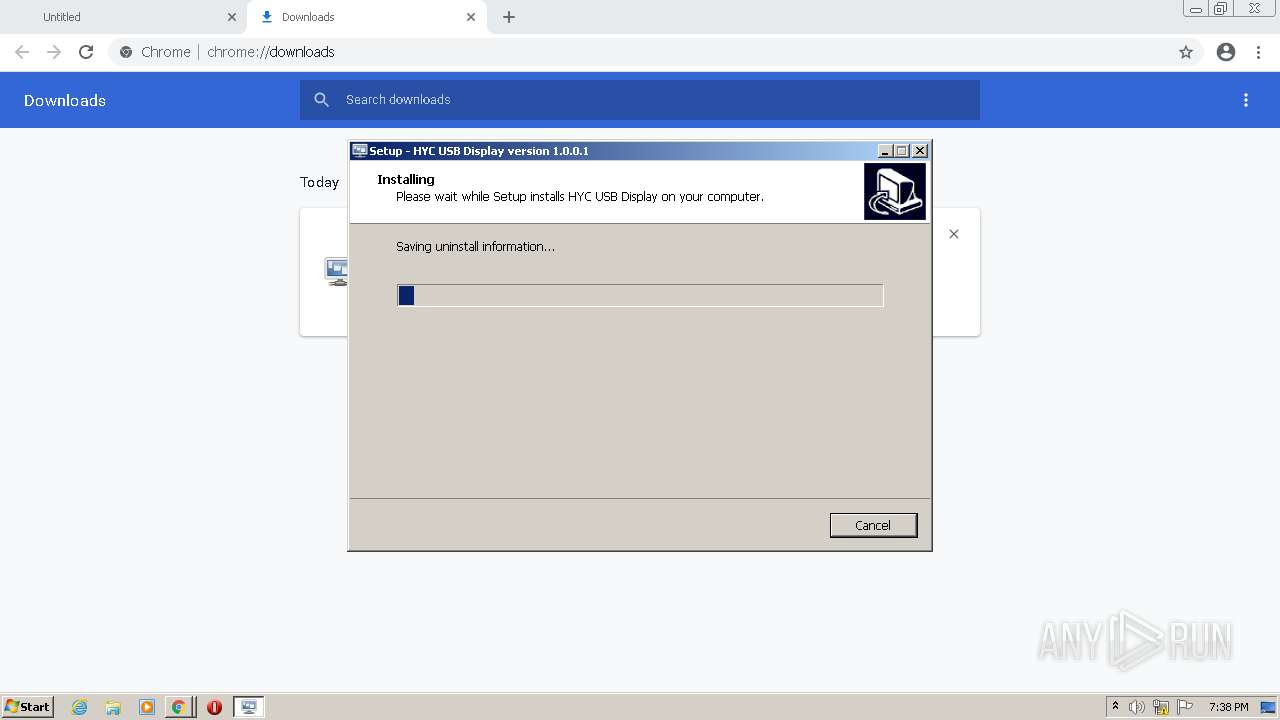Viewport: 1280px width, 720px height.
Task: Click the Downloads page heading
Action: pyautogui.click(x=65, y=100)
